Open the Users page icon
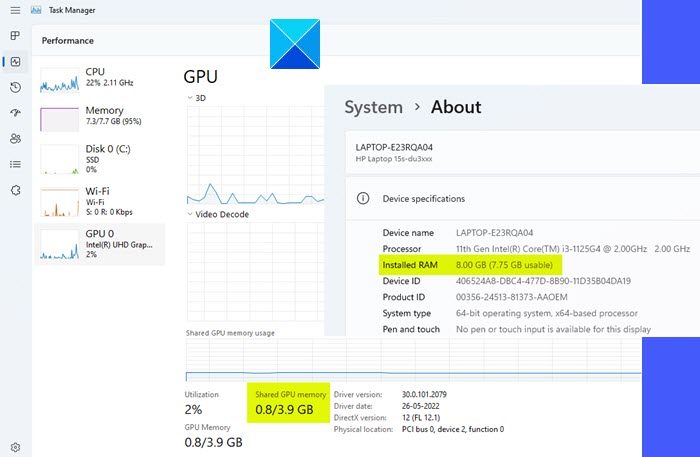 (x=15, y=139)
